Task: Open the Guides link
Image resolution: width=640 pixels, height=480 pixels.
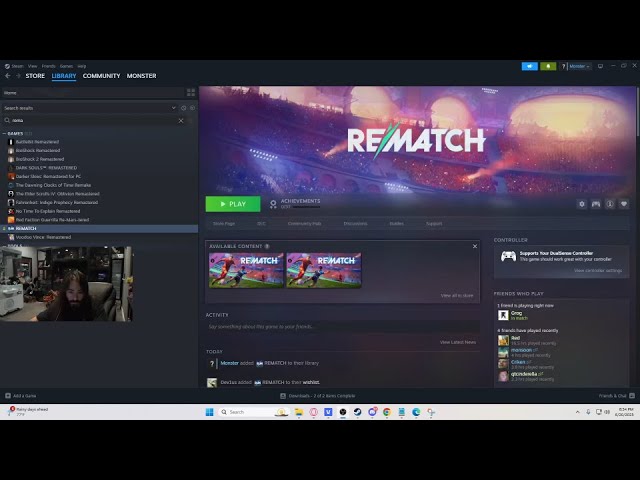Action: (x=396, y=224)
